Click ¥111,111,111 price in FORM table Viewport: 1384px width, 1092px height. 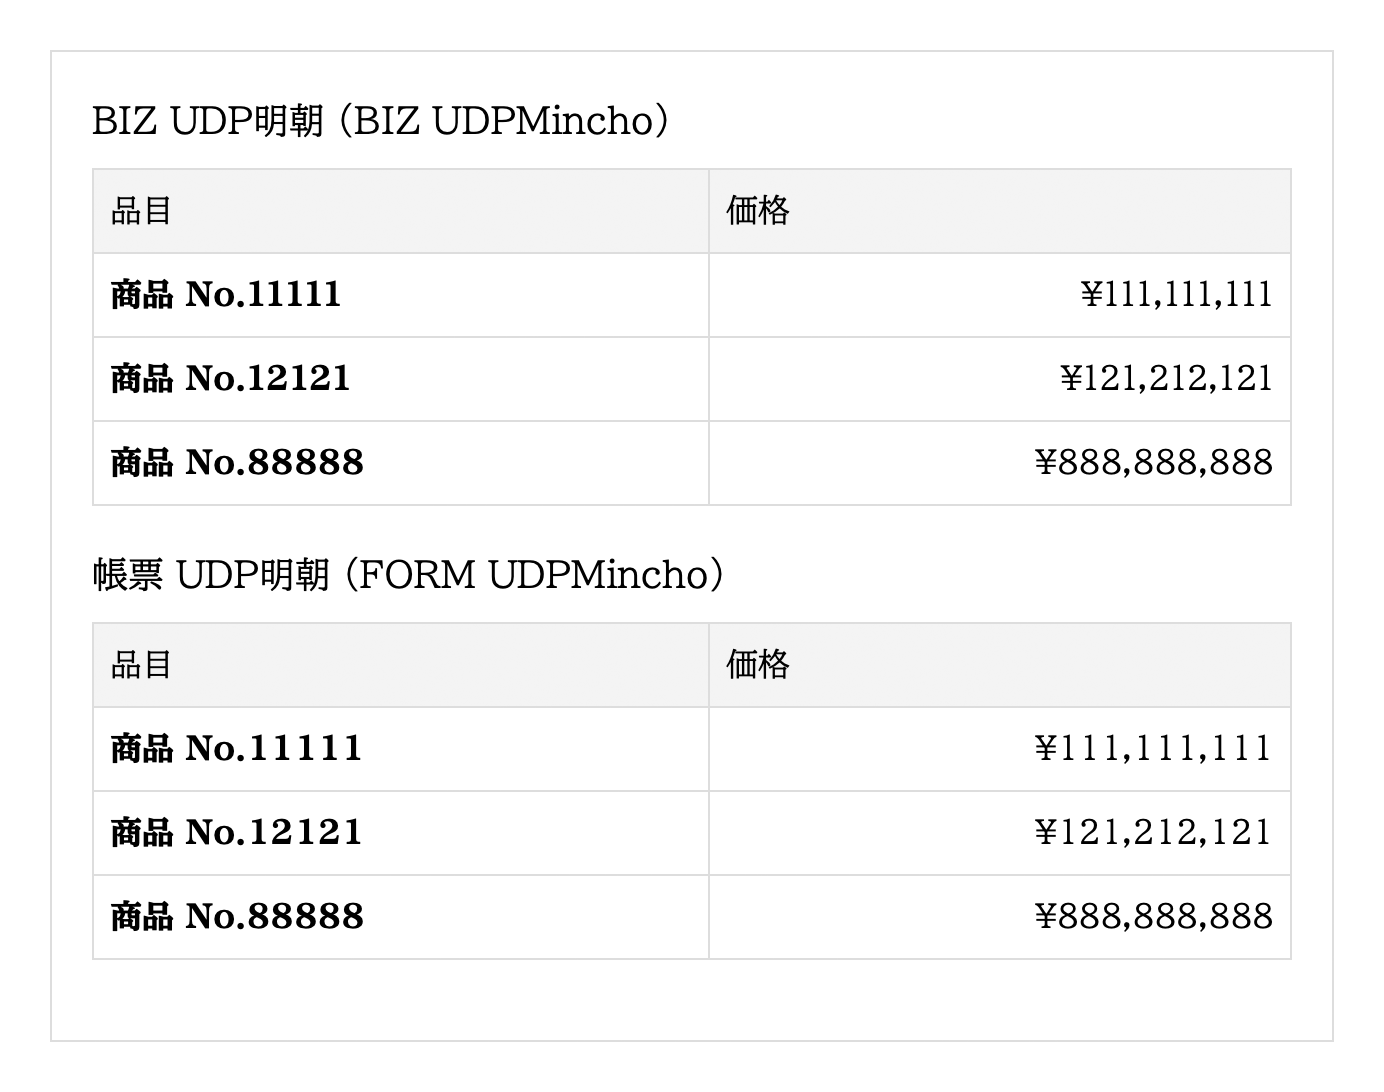(1153, 749)
